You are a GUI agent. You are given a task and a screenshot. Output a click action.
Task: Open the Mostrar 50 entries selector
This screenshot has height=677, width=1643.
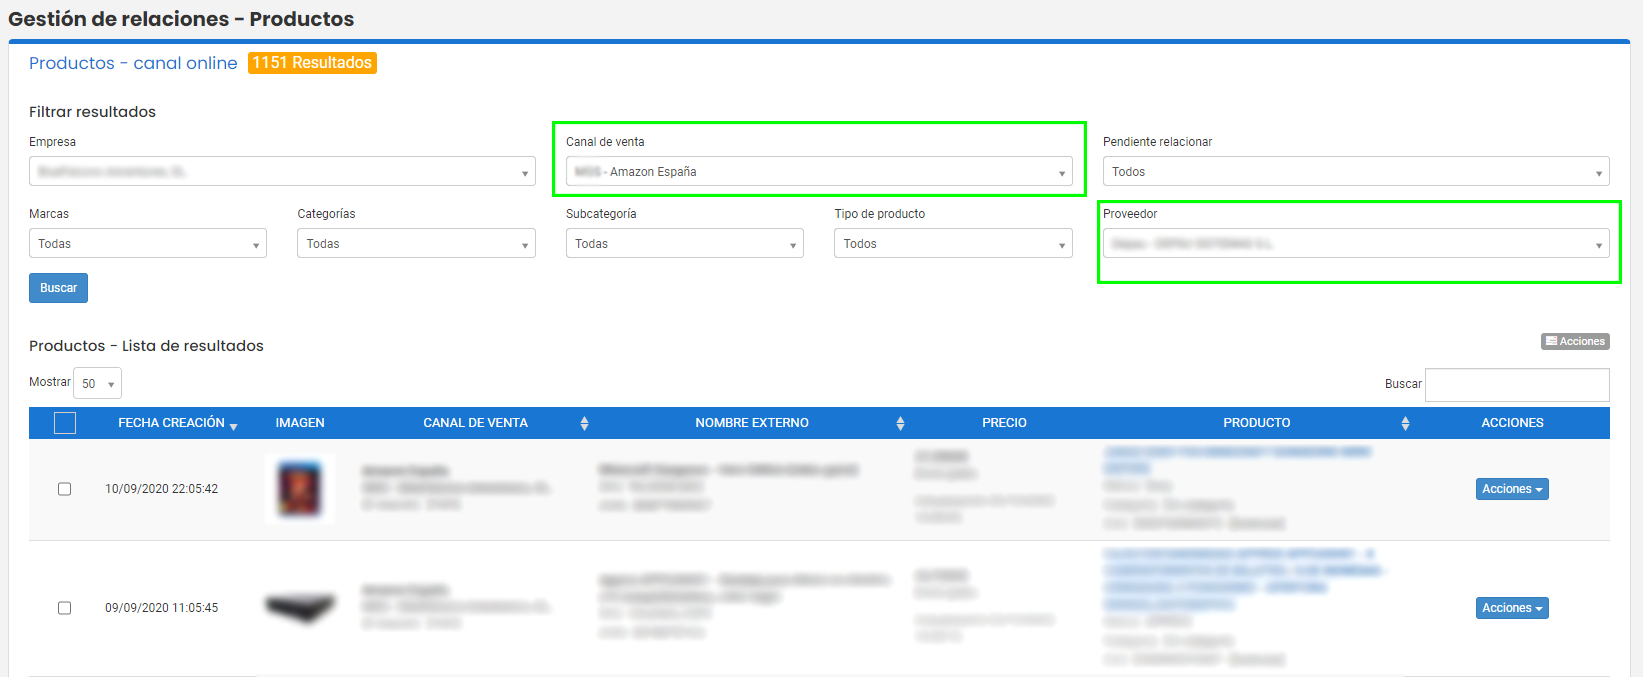[97, 383]
